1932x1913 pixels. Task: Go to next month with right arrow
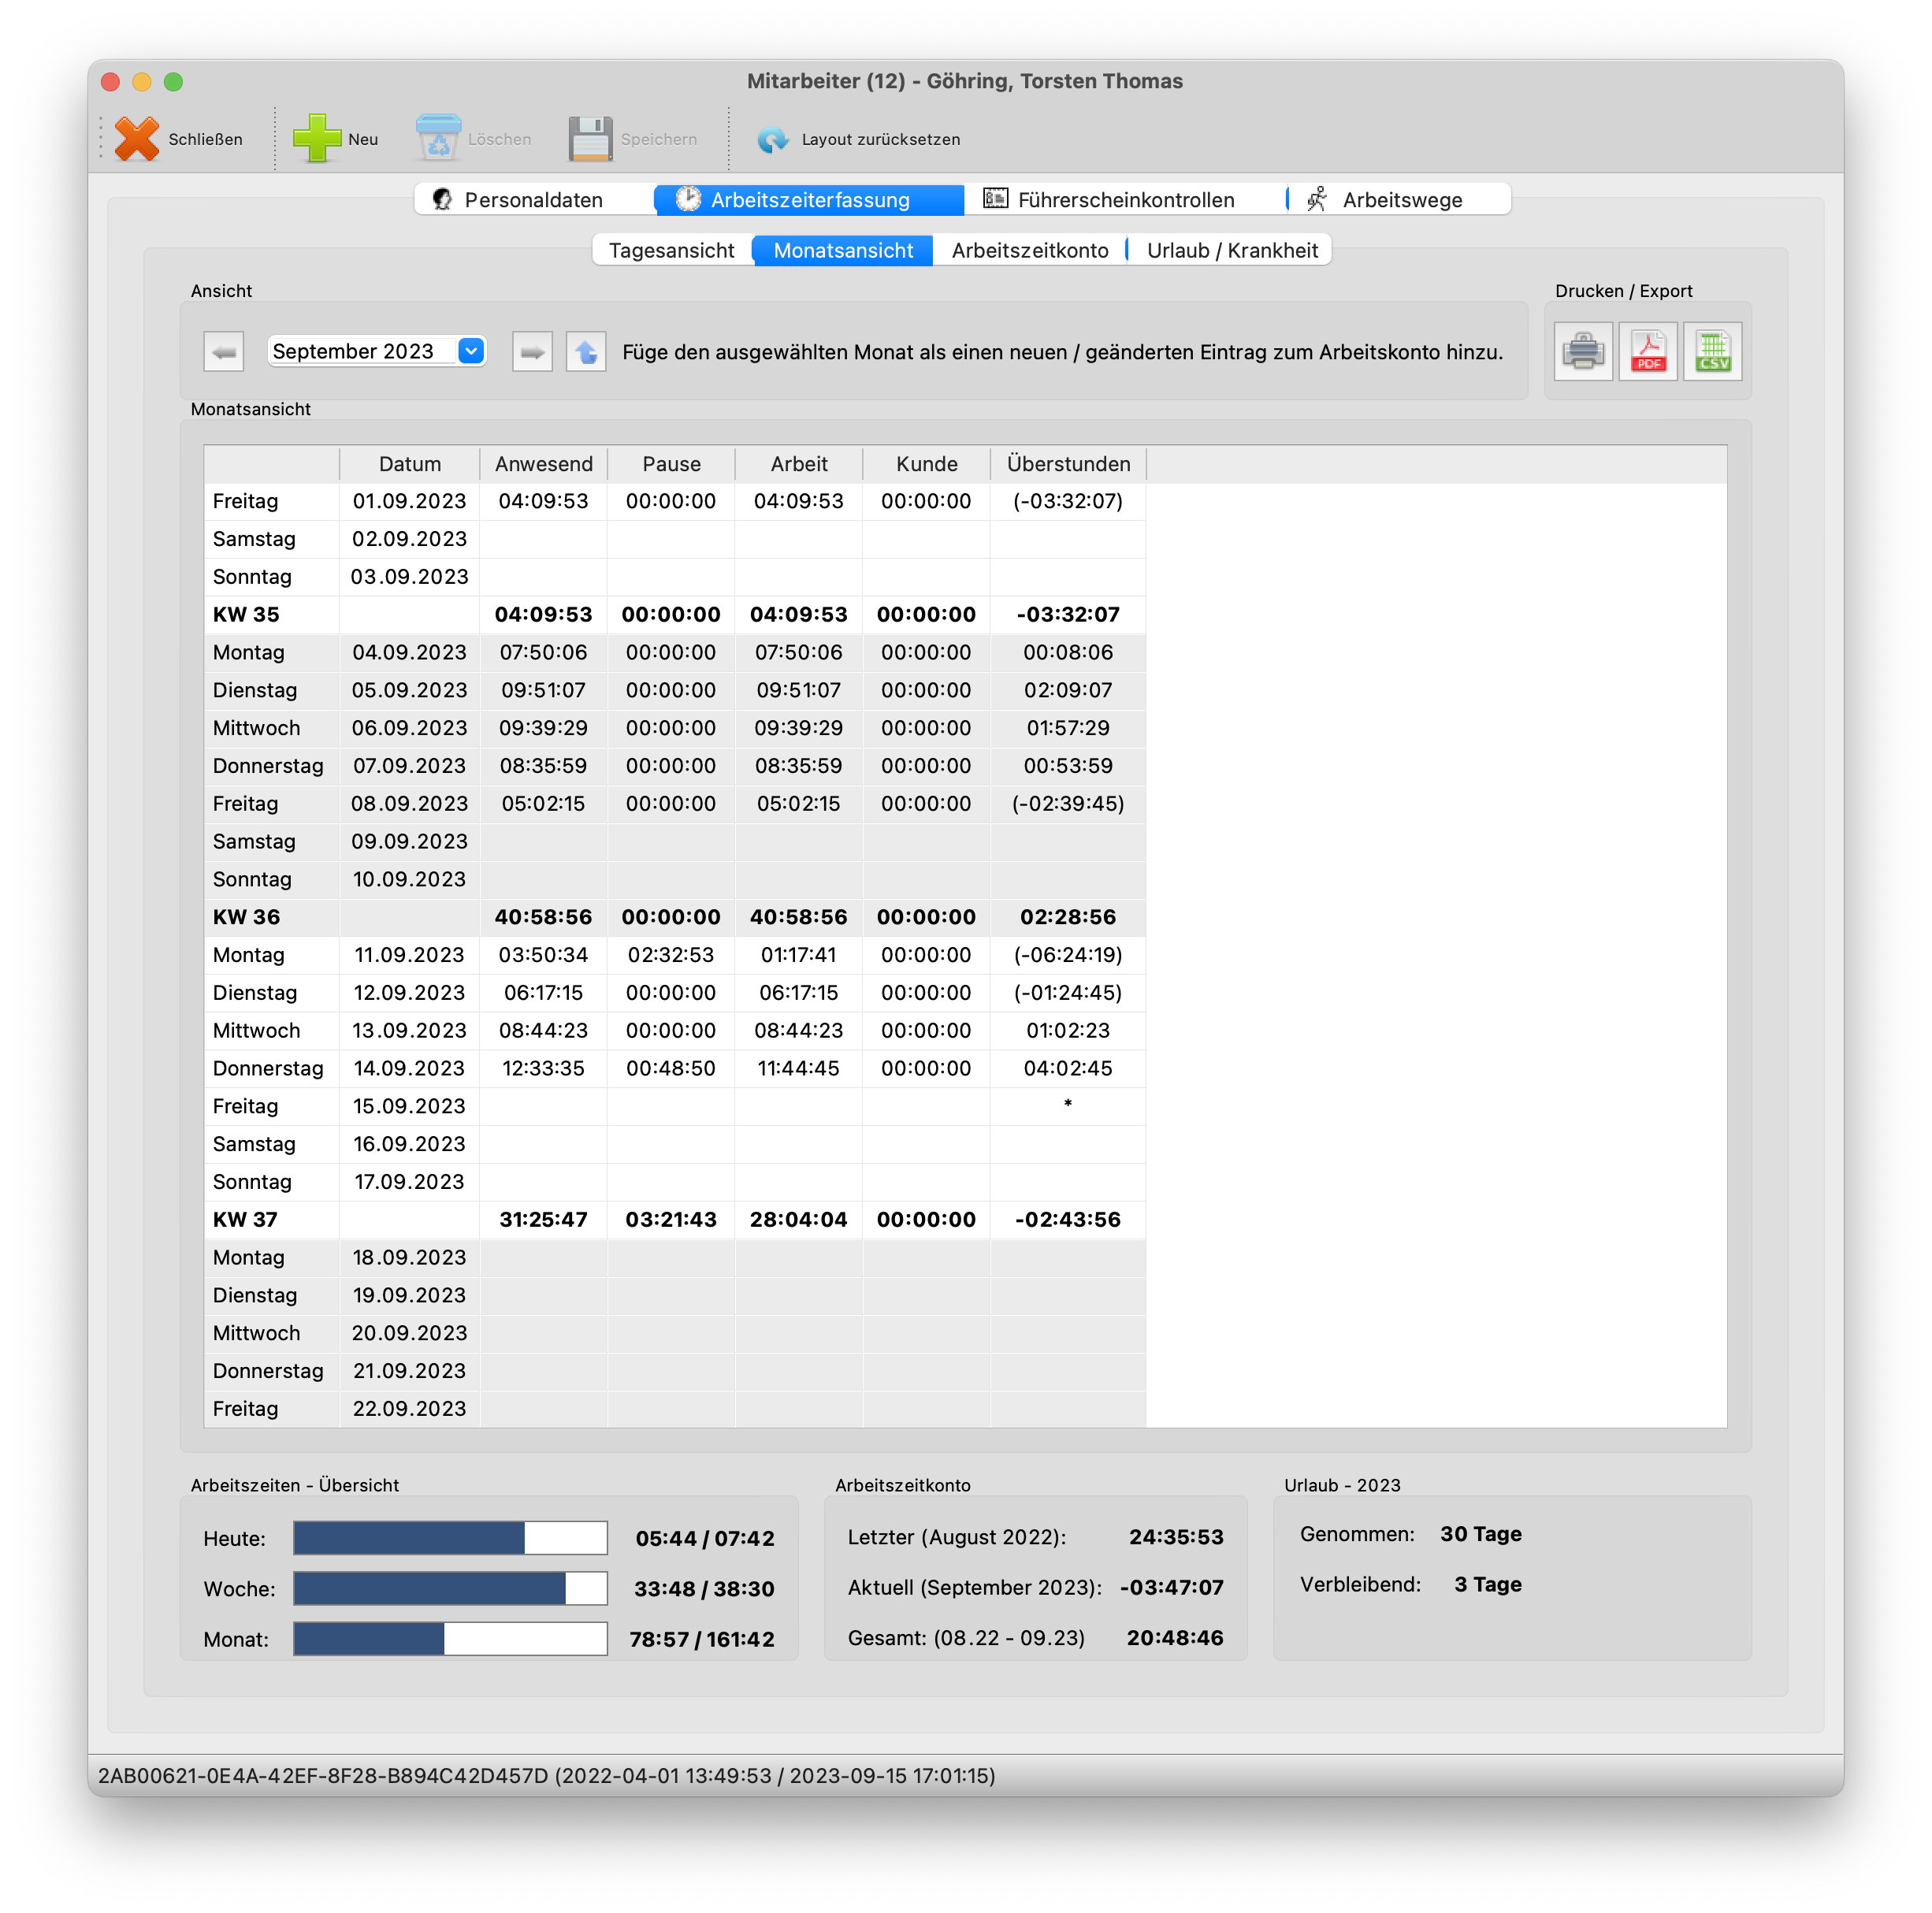coord(532,352)
